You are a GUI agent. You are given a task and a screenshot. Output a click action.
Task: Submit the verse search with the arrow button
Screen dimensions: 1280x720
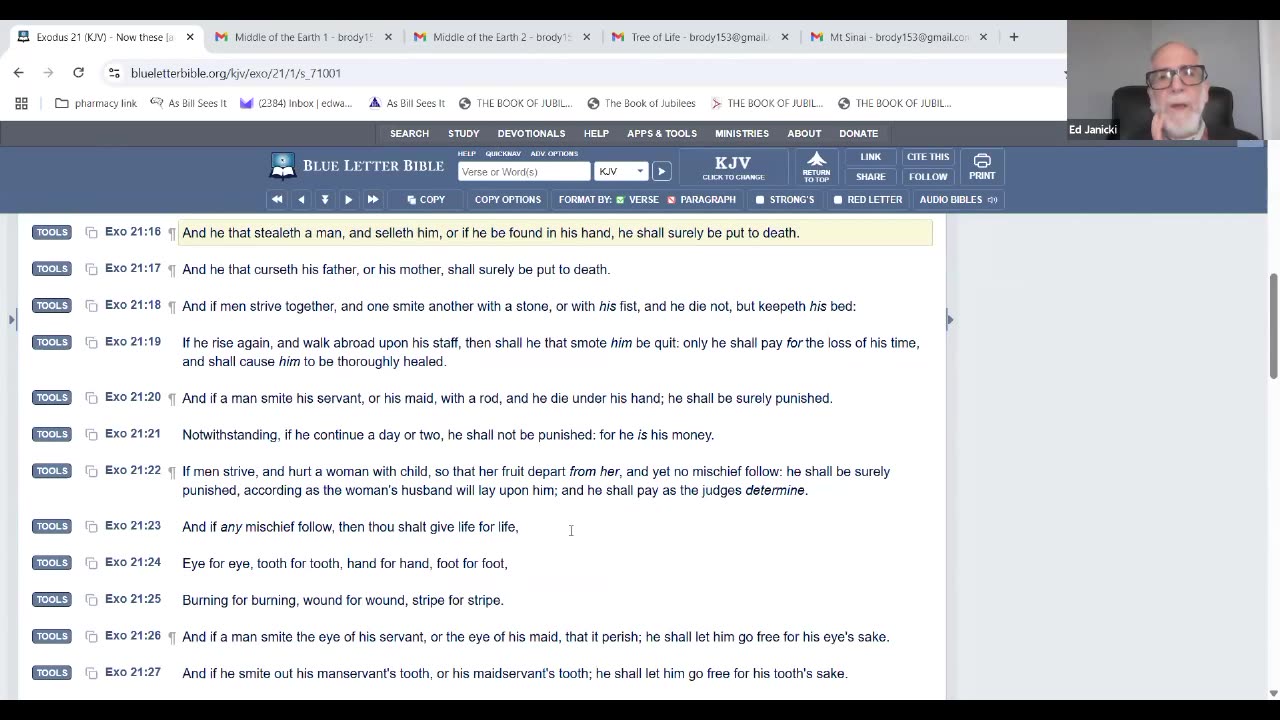point(661,171)
